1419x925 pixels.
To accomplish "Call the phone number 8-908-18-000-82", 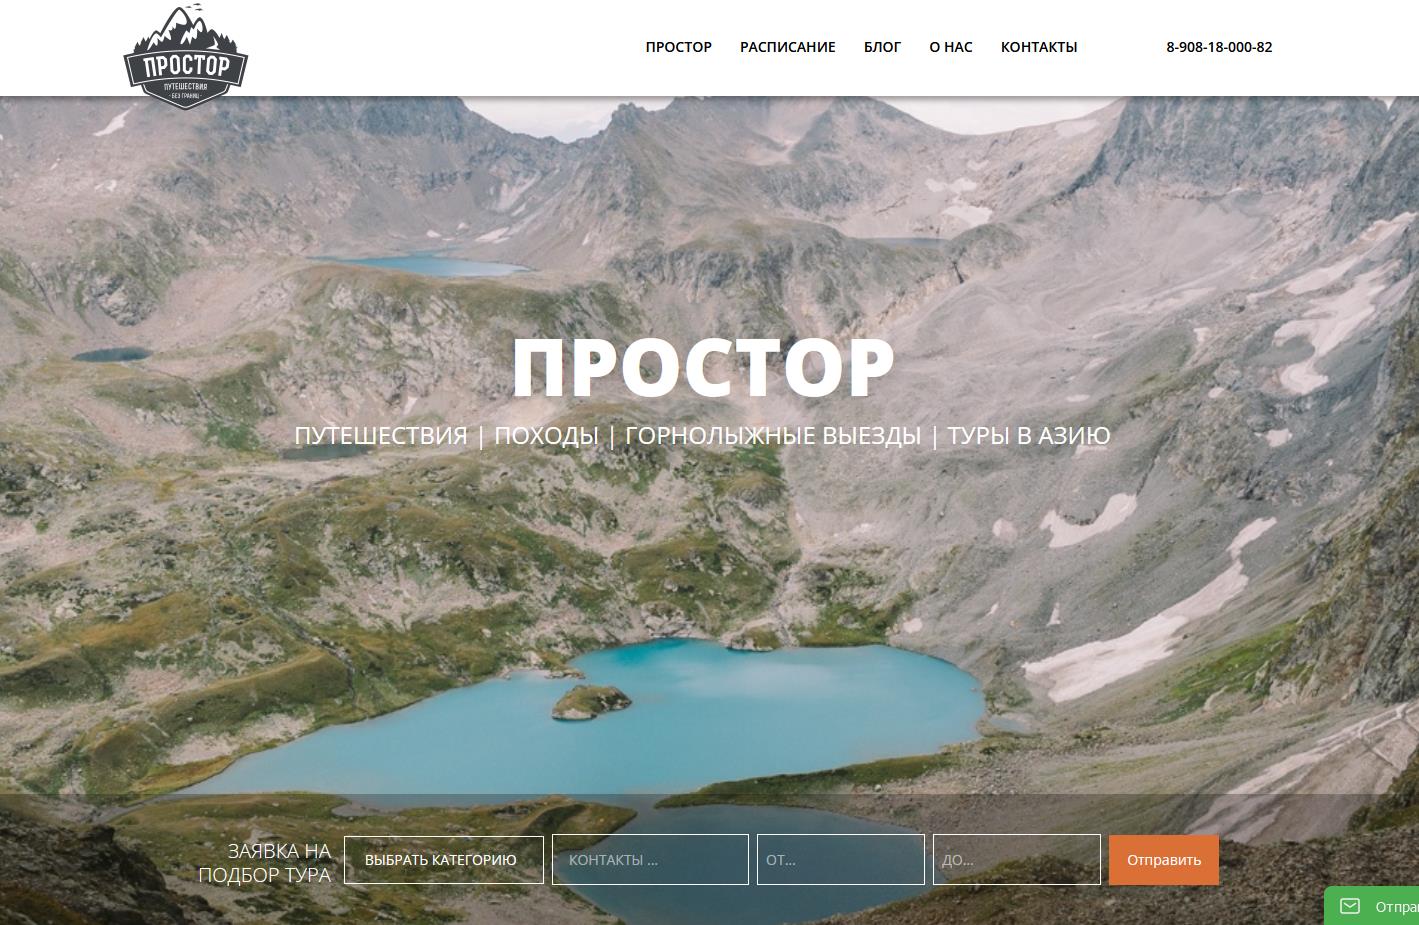I will coord(1219,47).
